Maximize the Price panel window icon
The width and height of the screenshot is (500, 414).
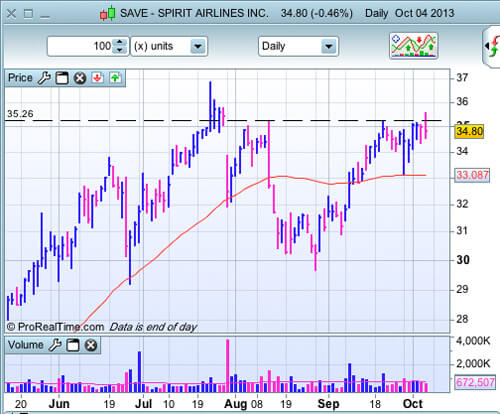(62, 78)
